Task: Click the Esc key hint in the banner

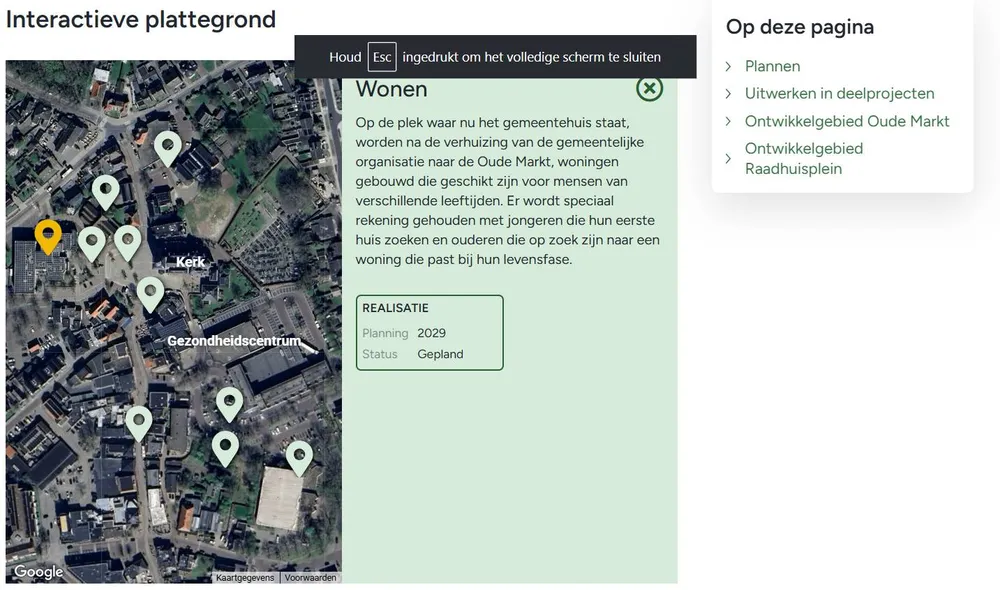Action: pos(382,57)
